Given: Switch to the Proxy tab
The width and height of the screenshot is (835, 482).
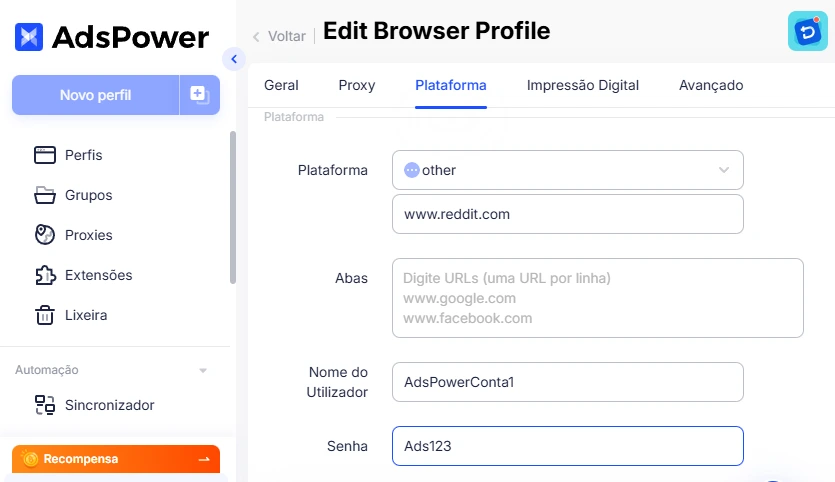Looking at the screenshot, I should click(357, 85).
